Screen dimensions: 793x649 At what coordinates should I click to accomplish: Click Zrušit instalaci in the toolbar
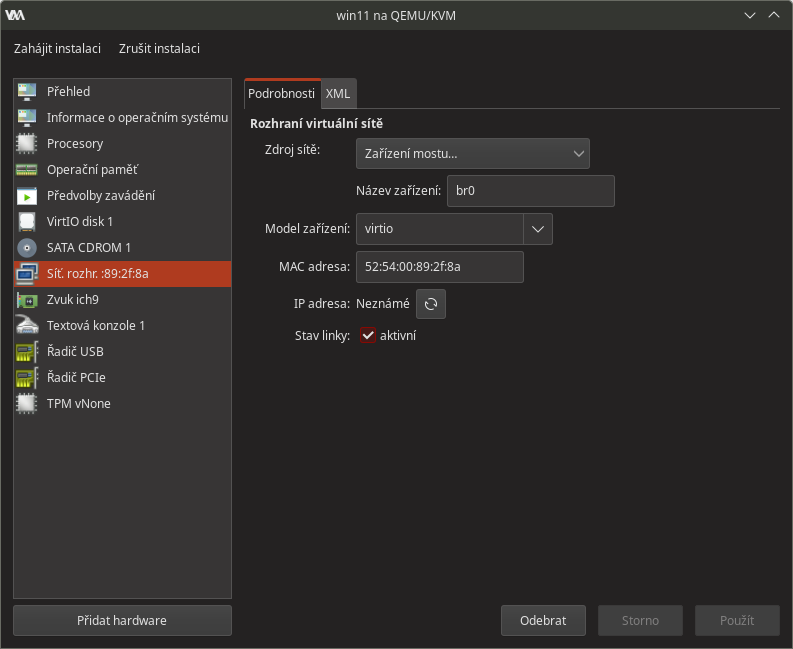[x=159, y=49]
